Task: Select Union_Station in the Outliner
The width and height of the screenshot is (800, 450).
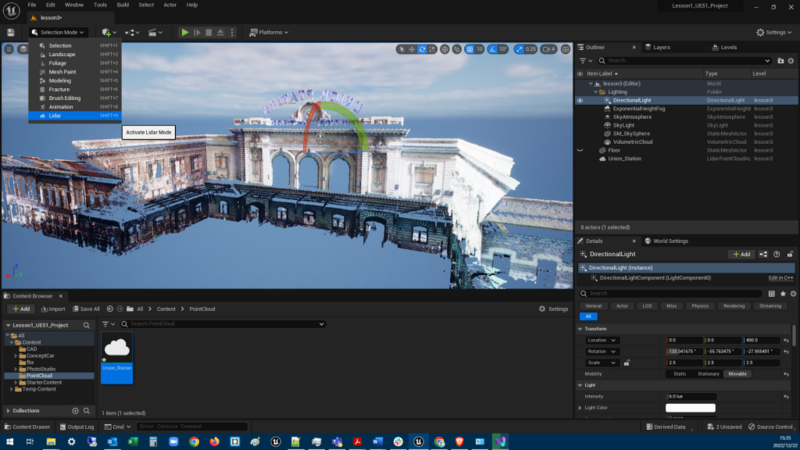Action: 624,159
